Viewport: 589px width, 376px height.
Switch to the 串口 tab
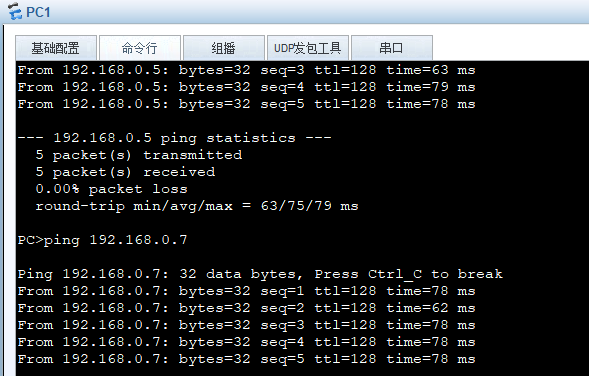[x=391, y=48]
